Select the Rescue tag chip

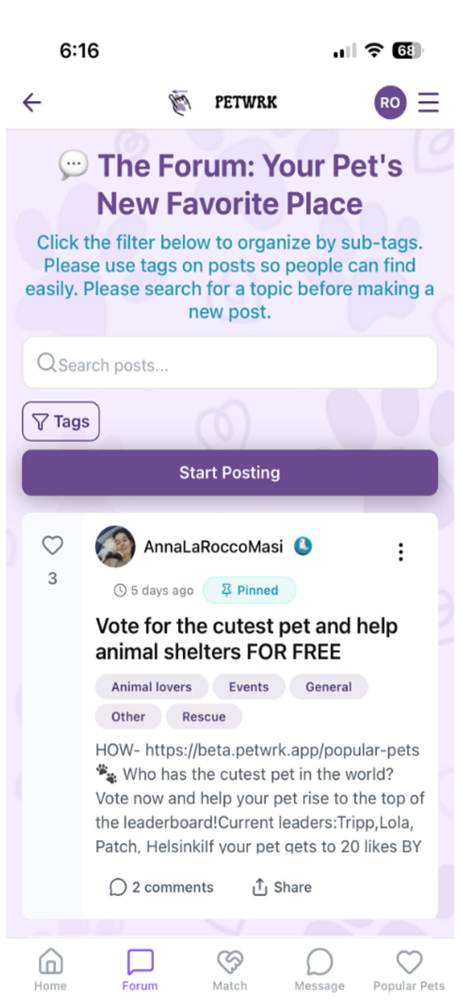click(204, 717)
